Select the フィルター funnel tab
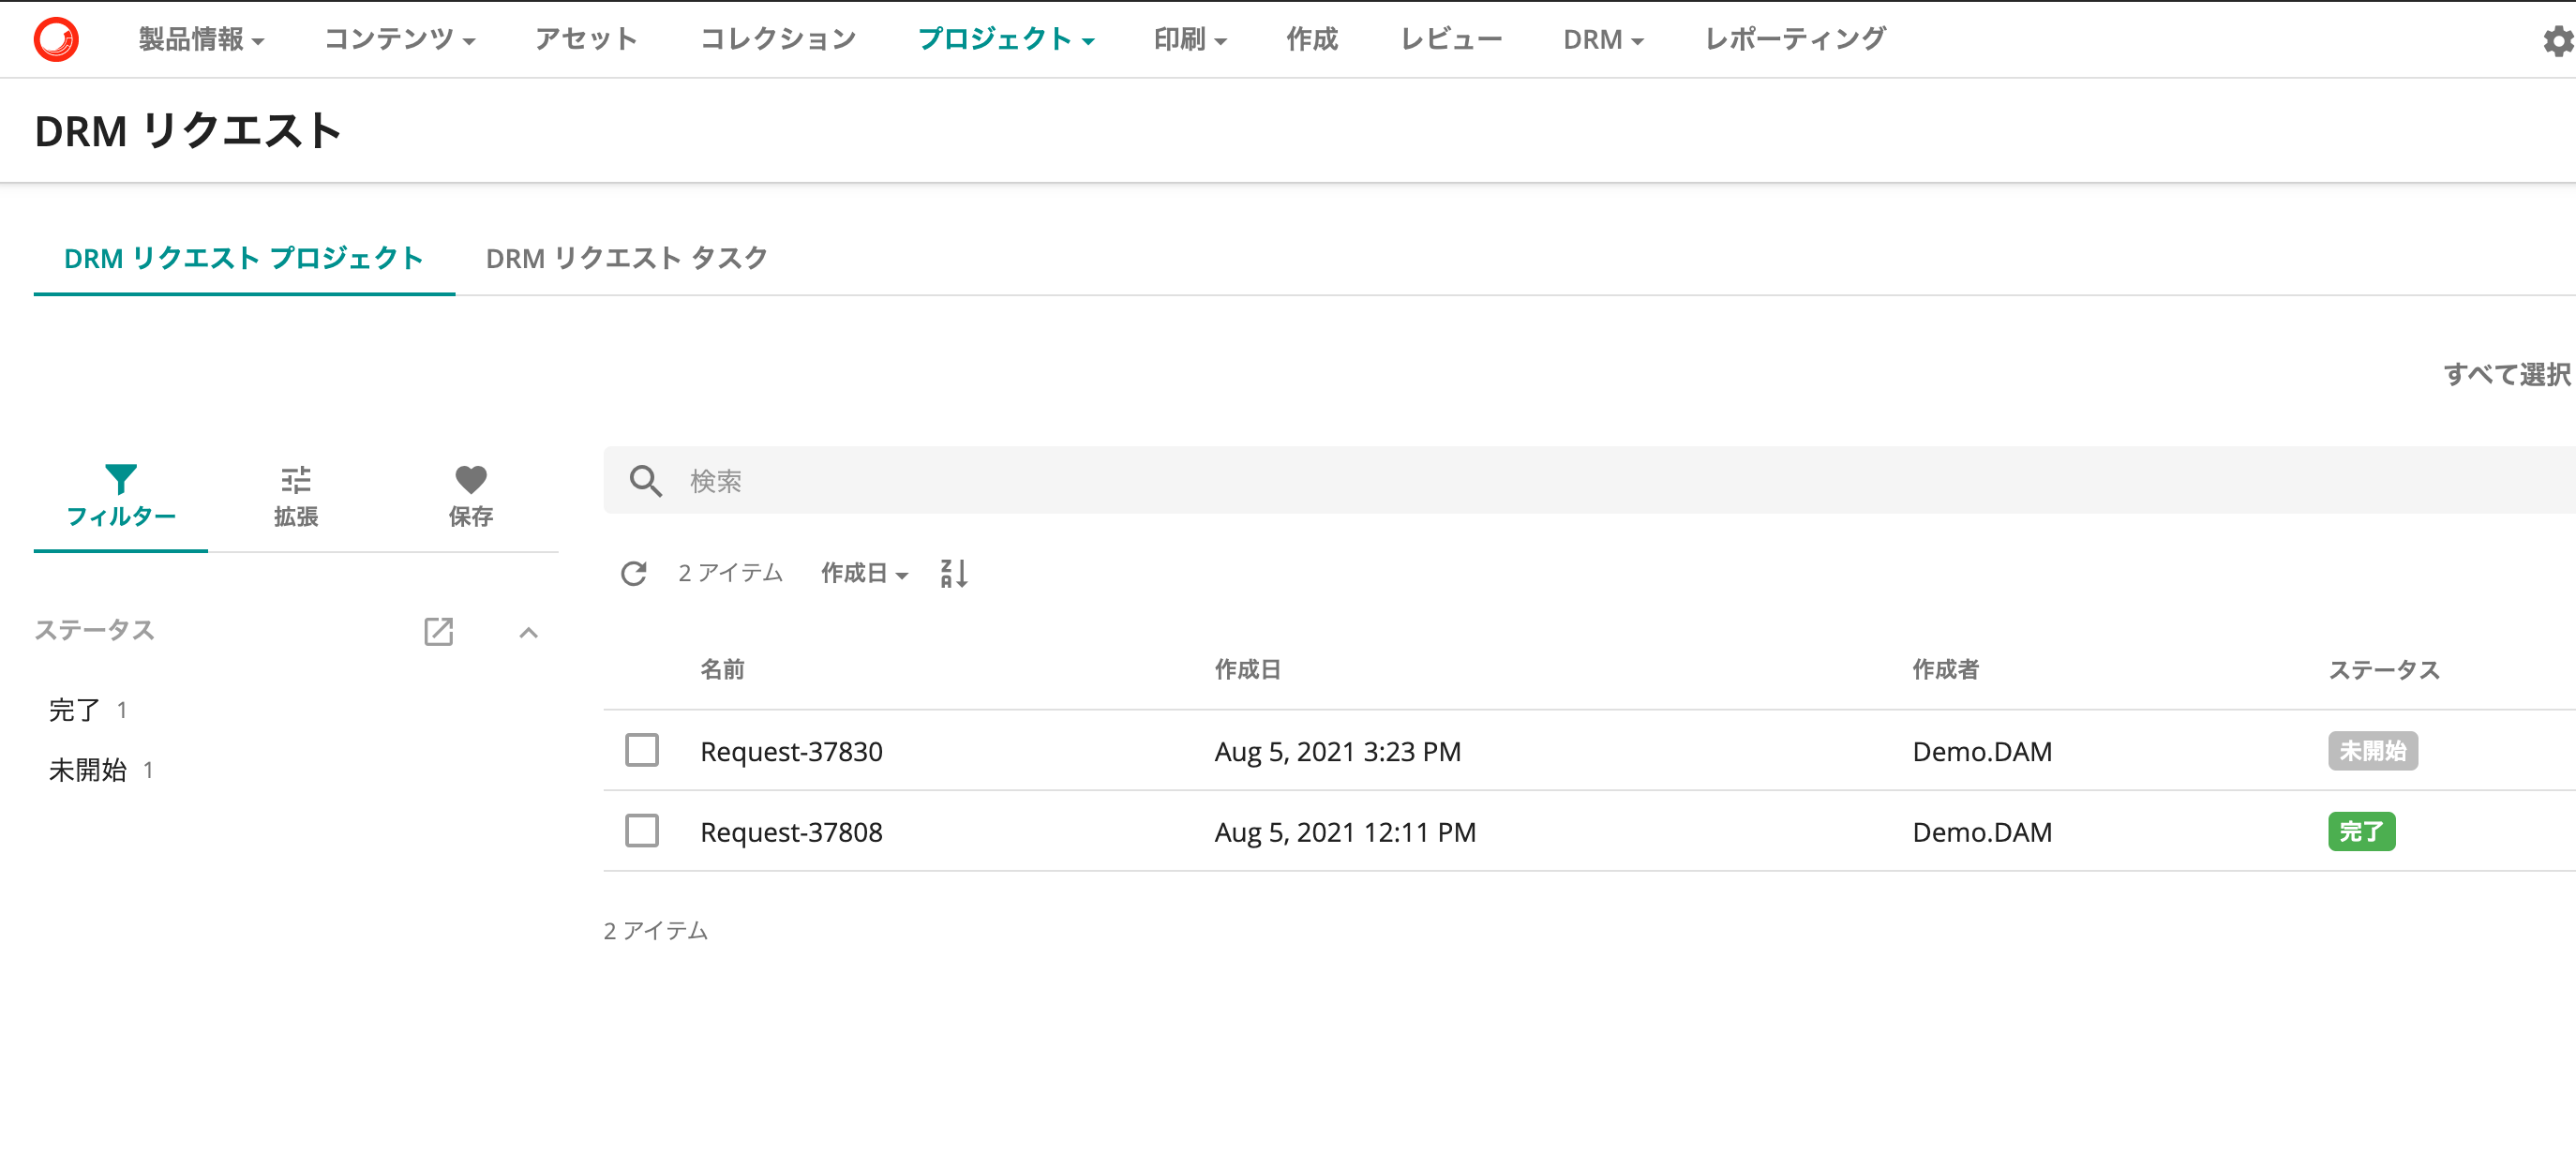This screenshot has width=2576, height=1168. click(x=121, y=496)
